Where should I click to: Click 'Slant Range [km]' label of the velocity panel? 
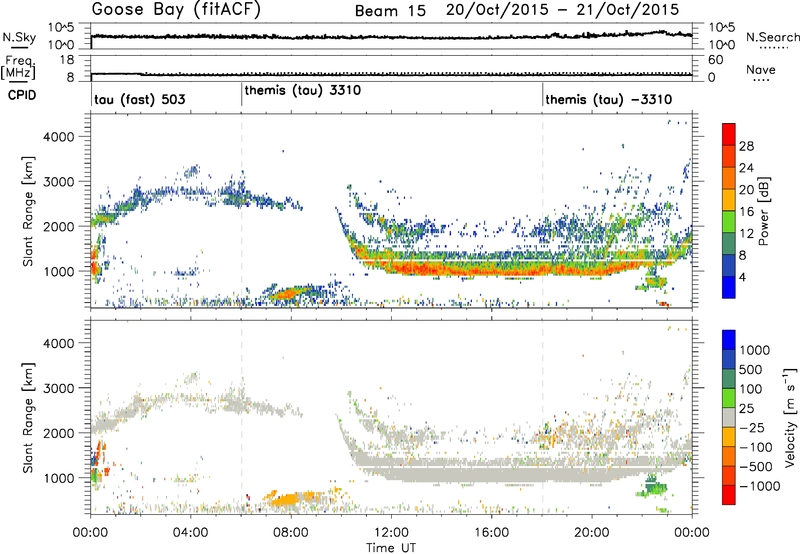(x=28, y=417)
